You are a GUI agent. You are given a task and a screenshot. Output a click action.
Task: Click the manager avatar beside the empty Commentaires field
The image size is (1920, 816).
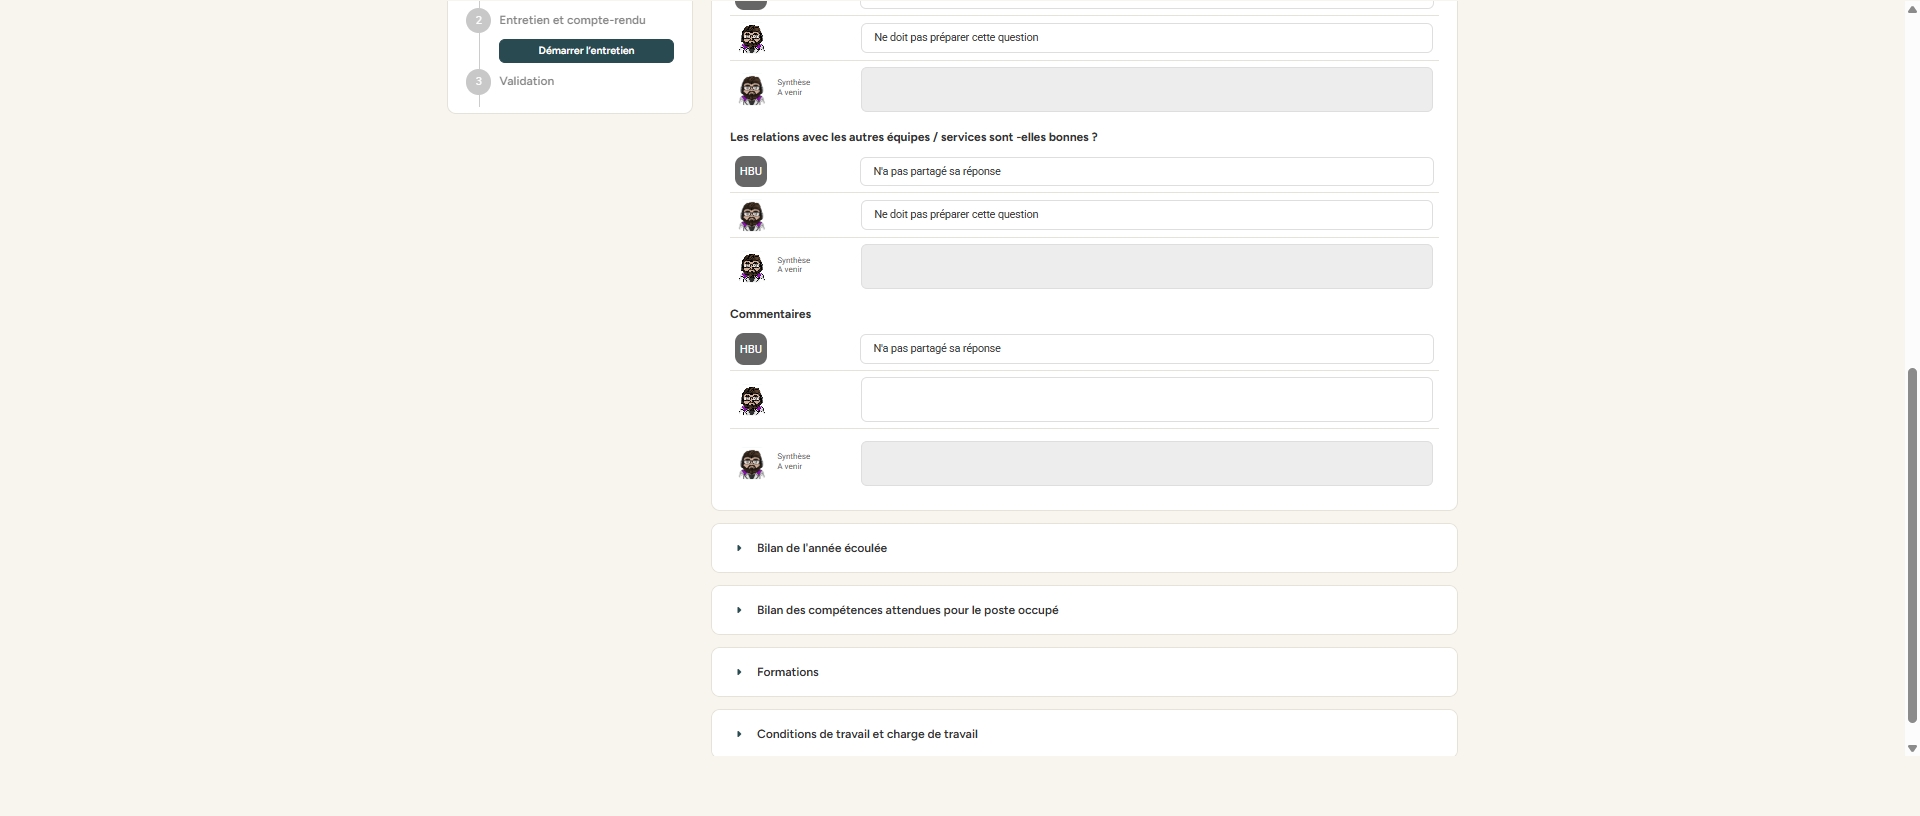click(752, 401)
